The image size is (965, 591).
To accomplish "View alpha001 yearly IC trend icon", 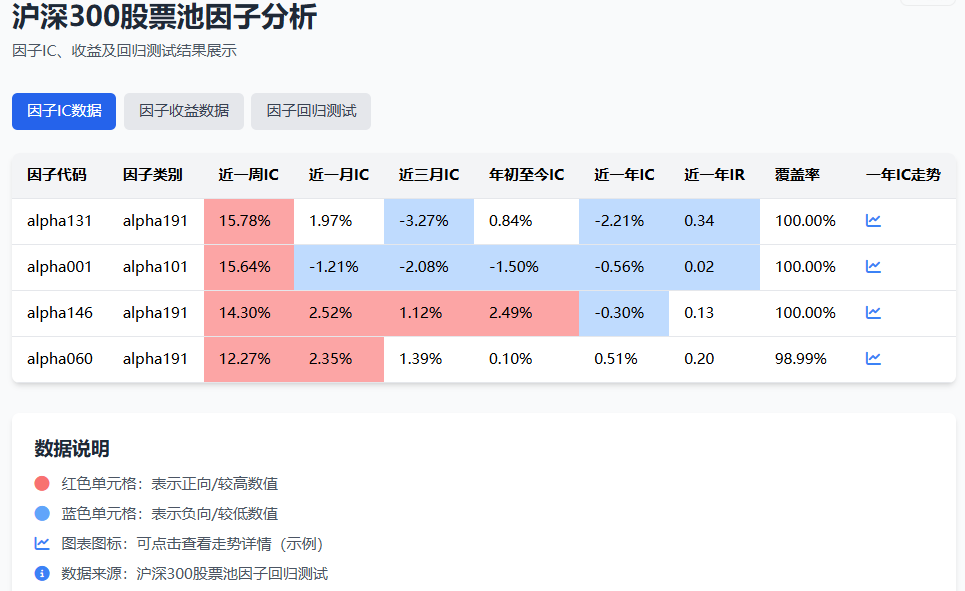I will (x=873, y=266).
